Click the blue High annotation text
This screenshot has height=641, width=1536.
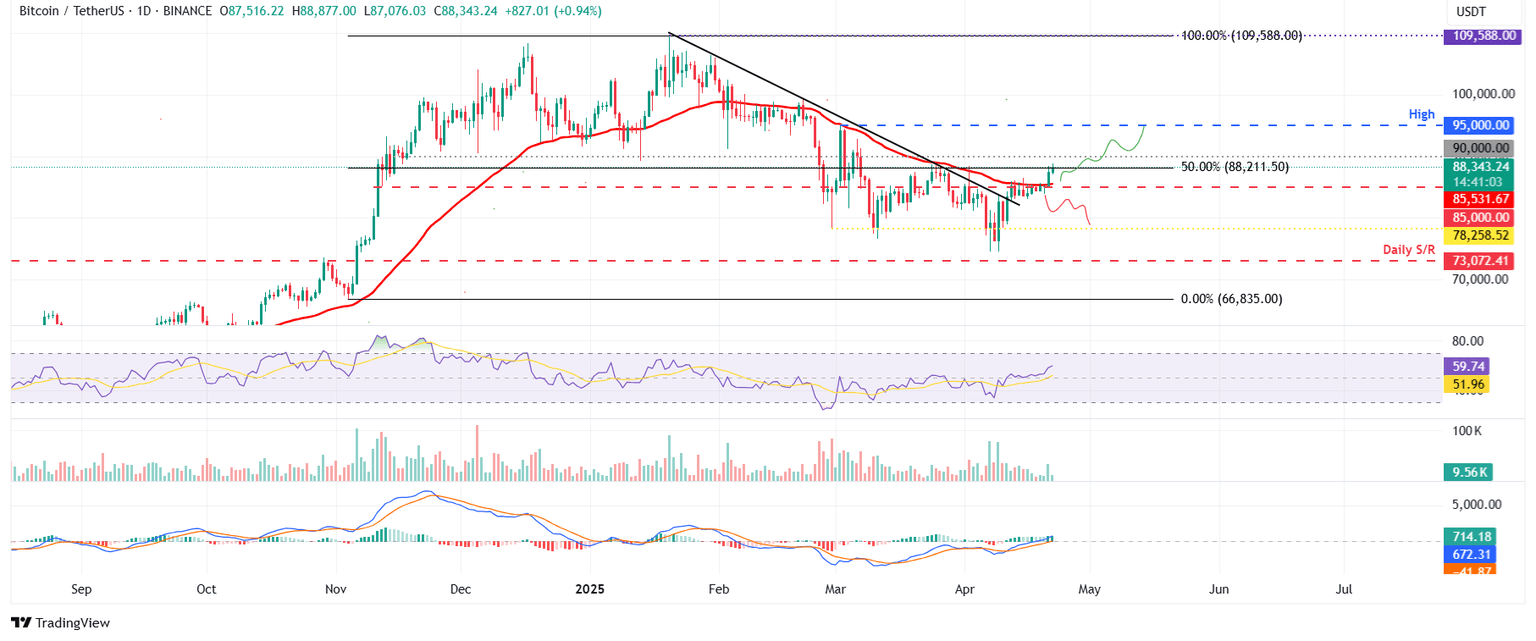coord(1421,114)
